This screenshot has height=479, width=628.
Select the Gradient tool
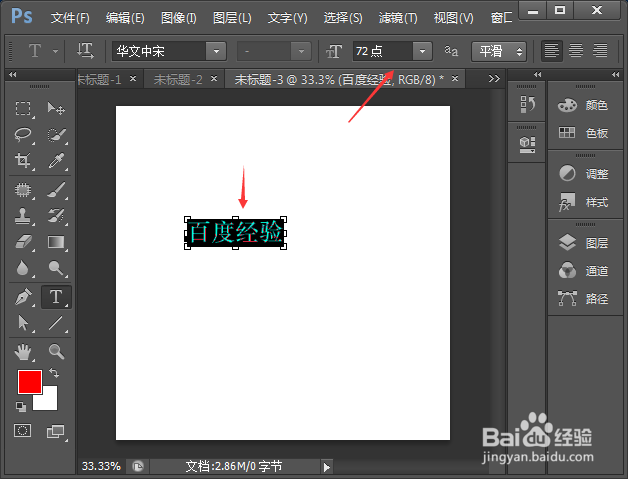coord(56,242)
